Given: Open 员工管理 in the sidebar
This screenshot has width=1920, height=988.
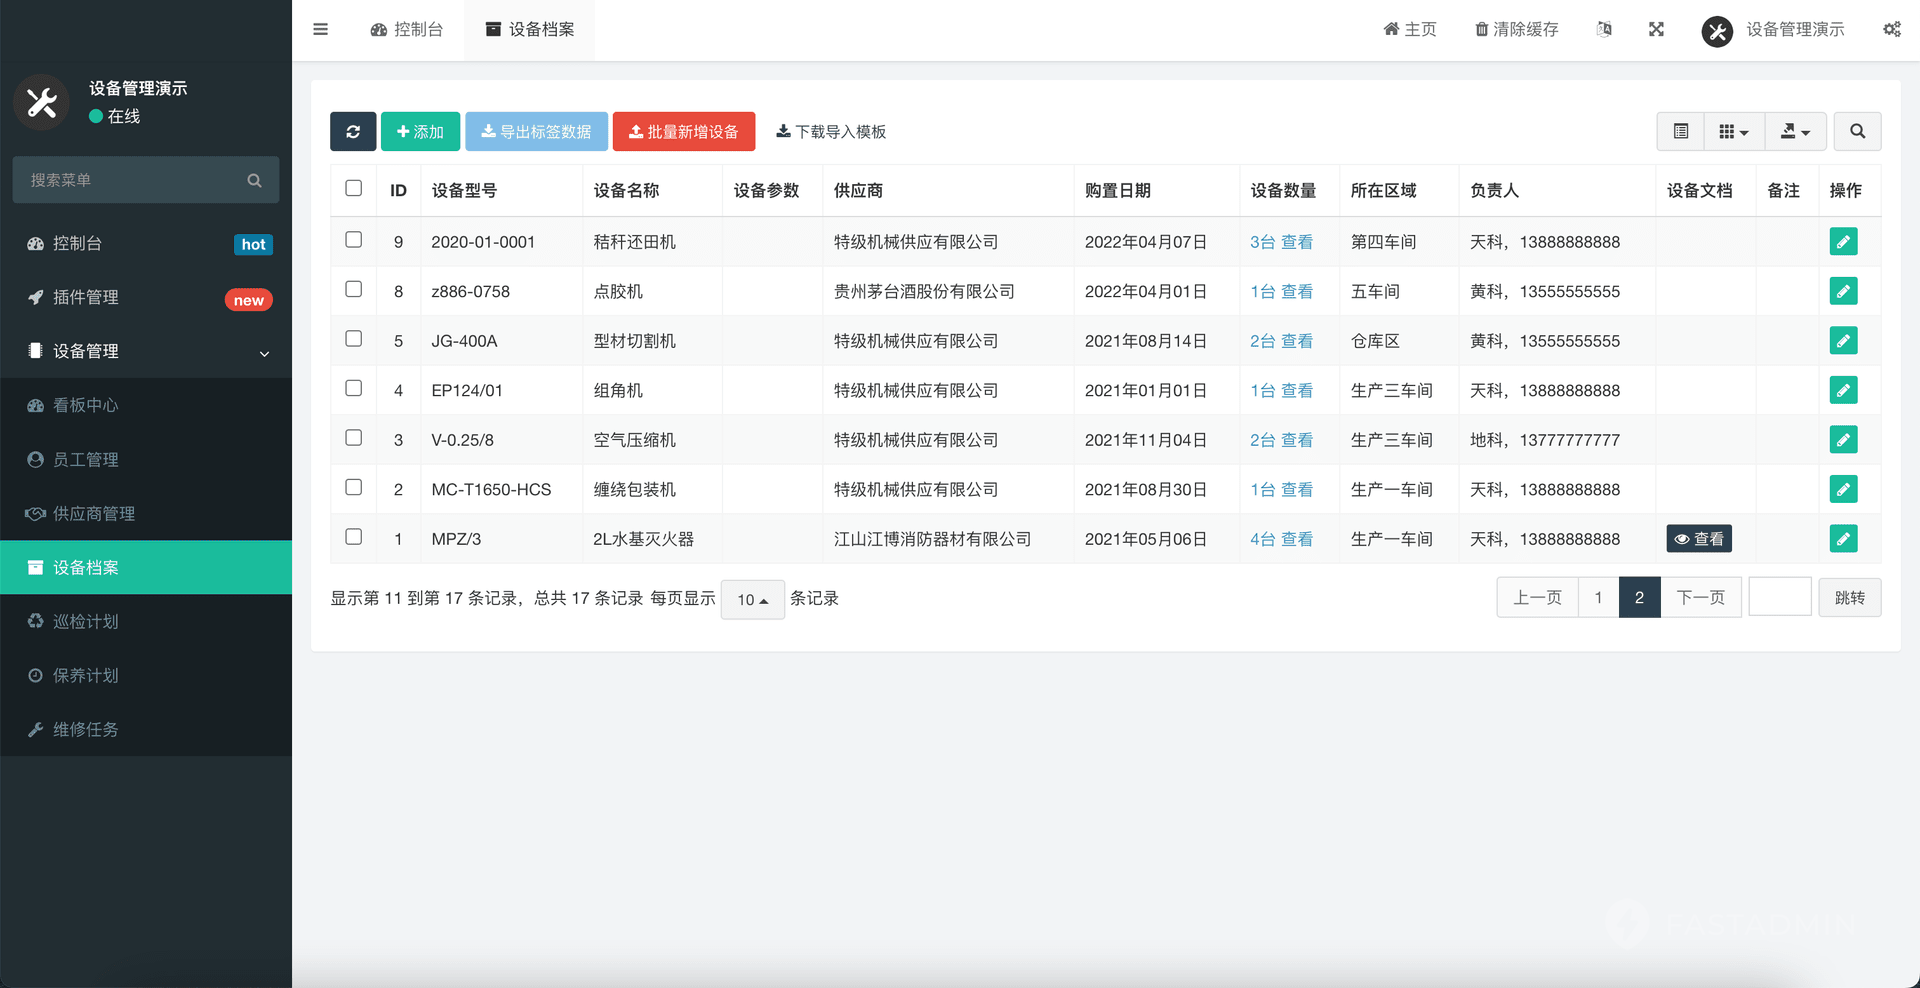Looking at the screenshot, I should 146,459.
